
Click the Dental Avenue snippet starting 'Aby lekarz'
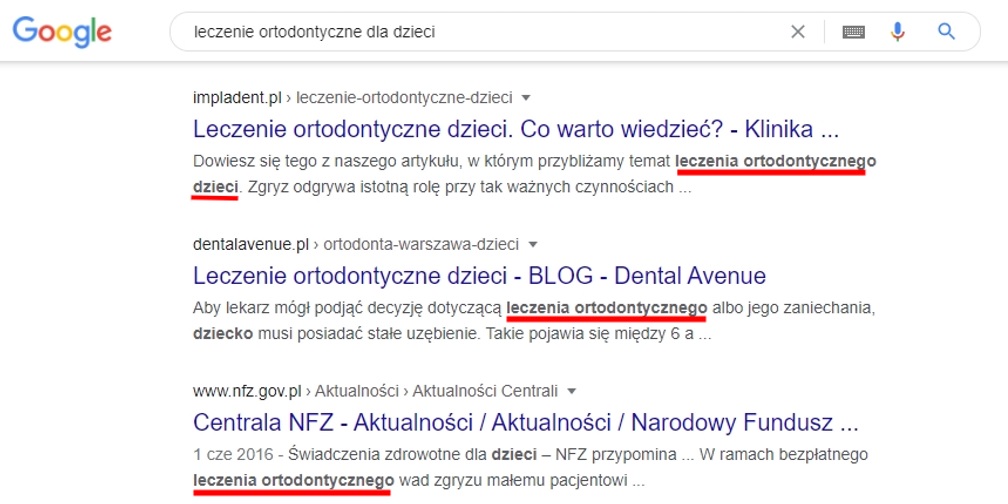pos(350,307)
